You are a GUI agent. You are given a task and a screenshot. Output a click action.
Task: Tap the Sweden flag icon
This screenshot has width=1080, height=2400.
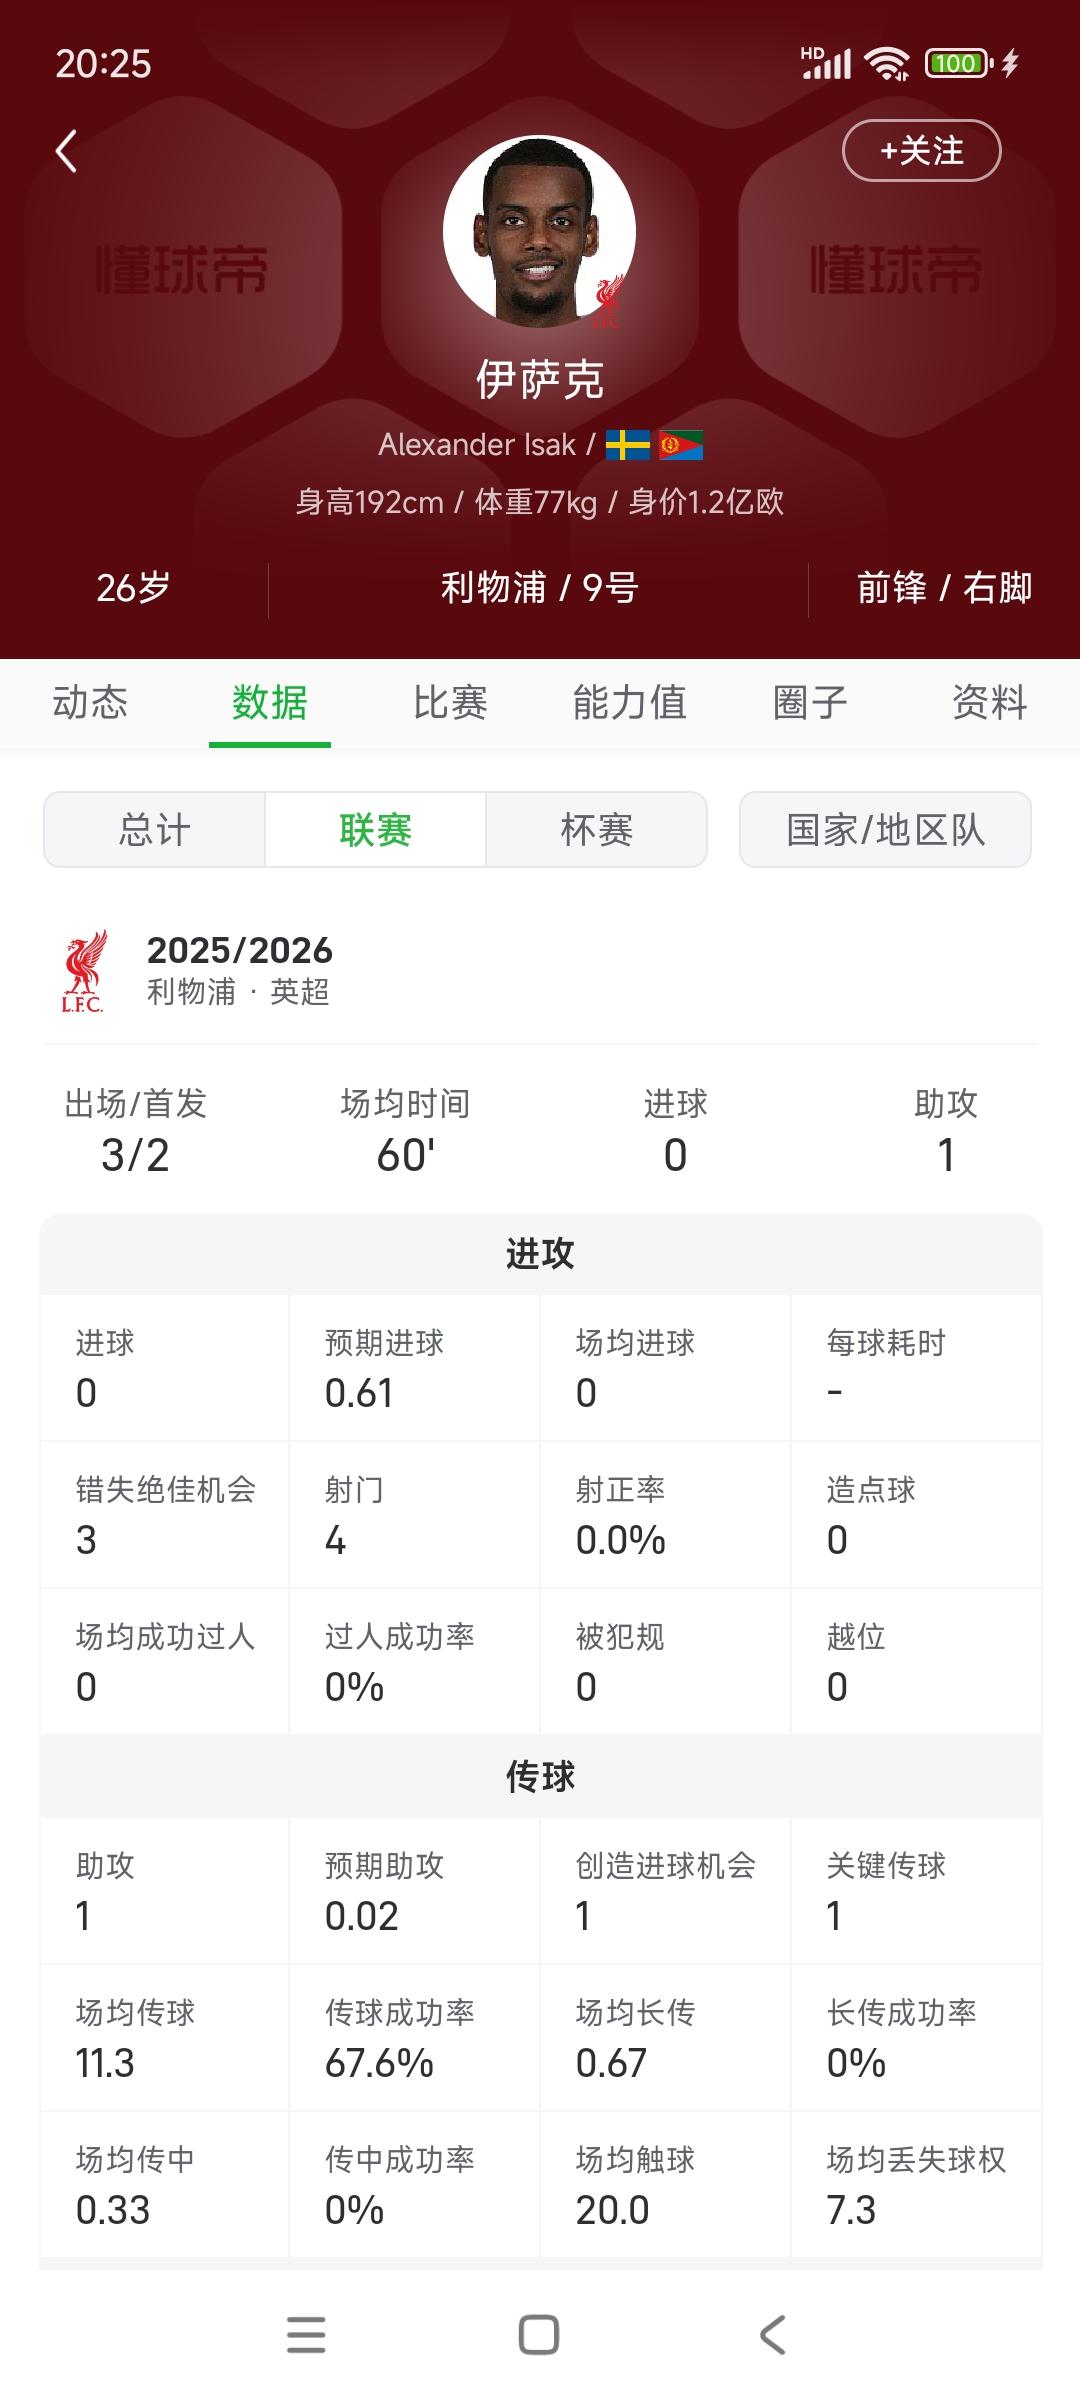(x=628, y=444)
